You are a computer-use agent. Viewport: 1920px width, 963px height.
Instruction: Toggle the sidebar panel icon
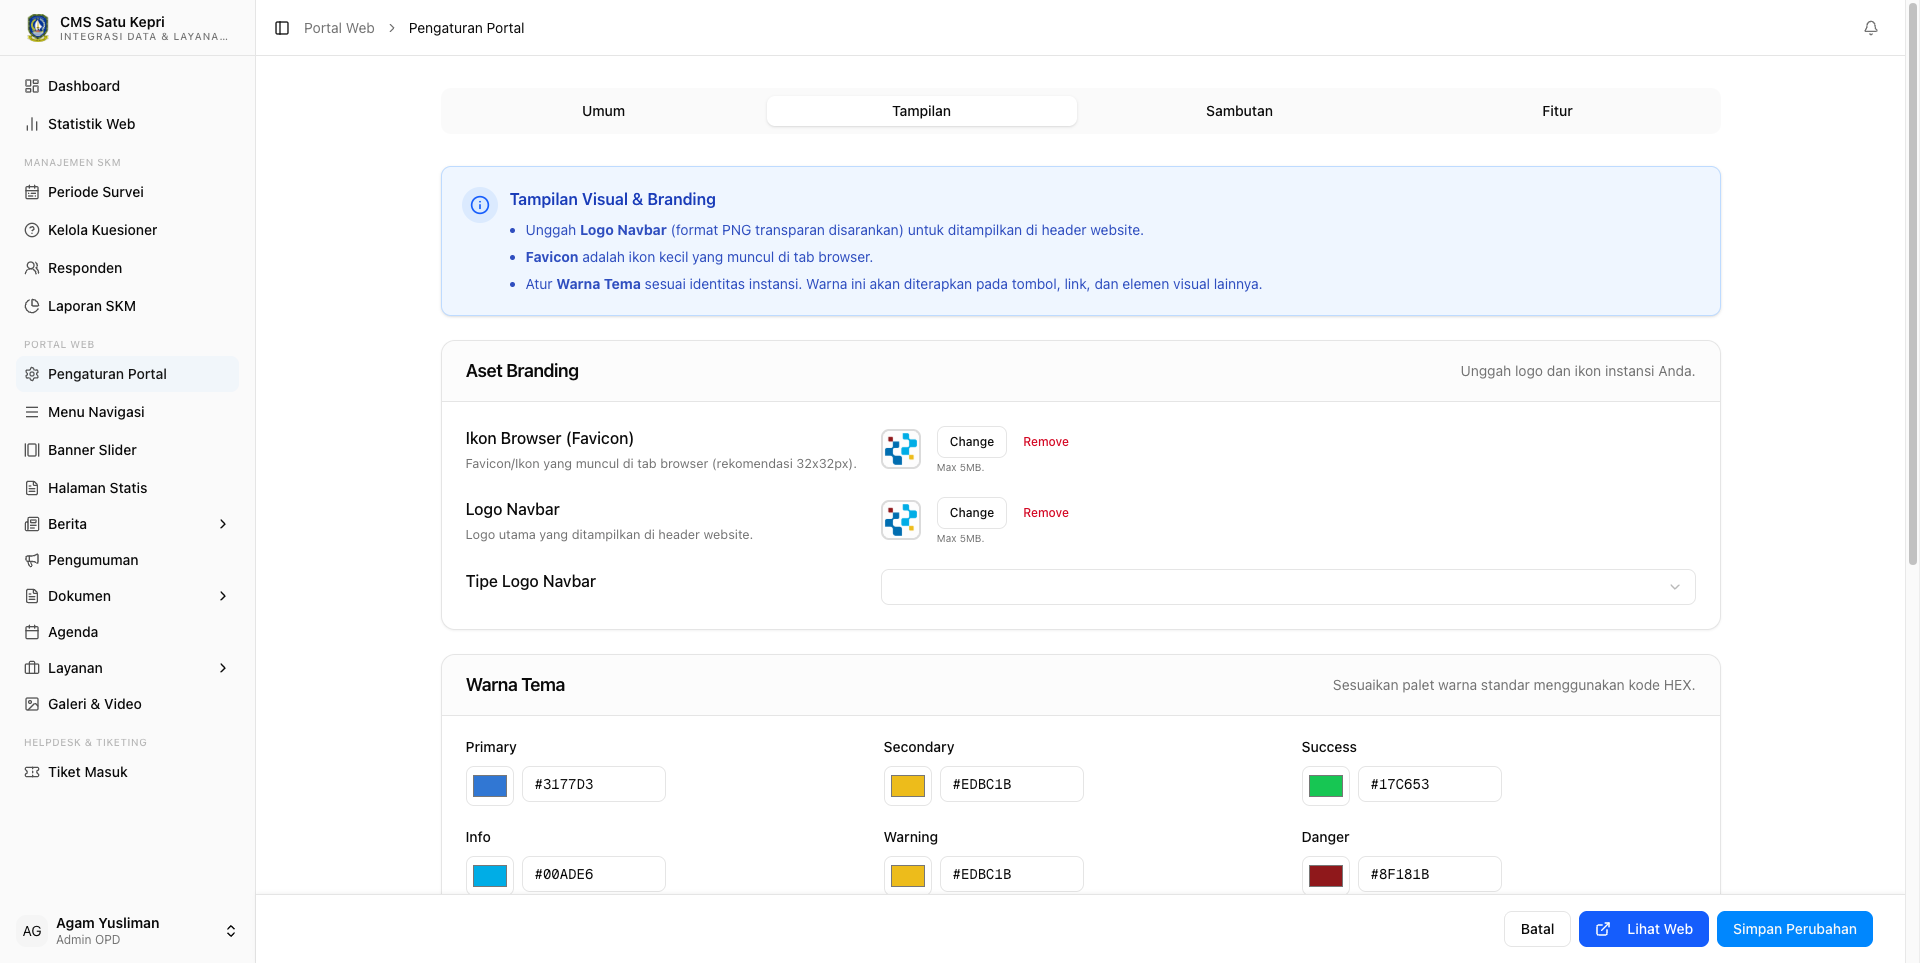282,28
